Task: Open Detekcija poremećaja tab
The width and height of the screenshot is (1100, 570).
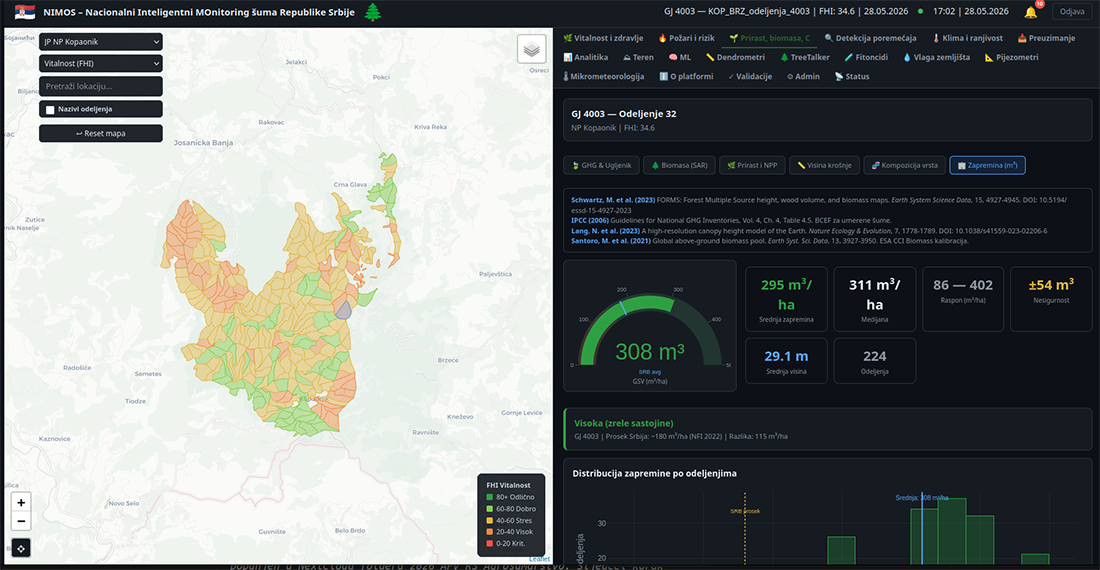Action: (x=870, y=38)
